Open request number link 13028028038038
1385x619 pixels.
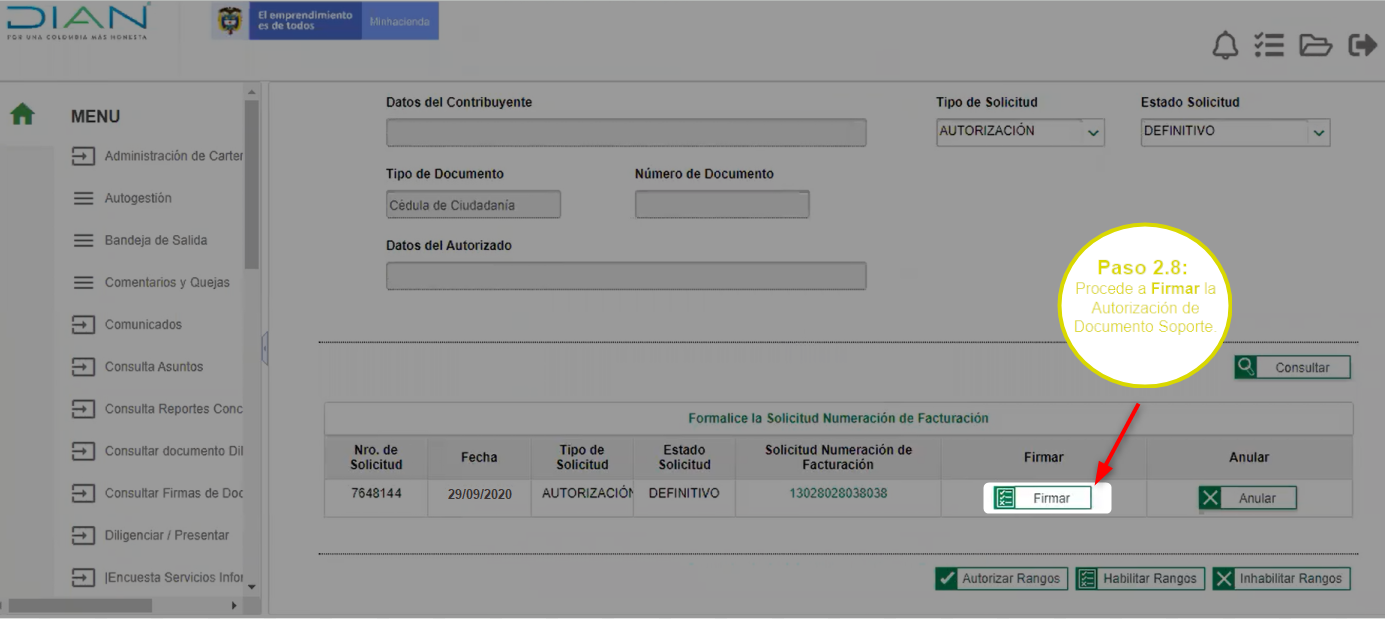(x=838, y=494)
